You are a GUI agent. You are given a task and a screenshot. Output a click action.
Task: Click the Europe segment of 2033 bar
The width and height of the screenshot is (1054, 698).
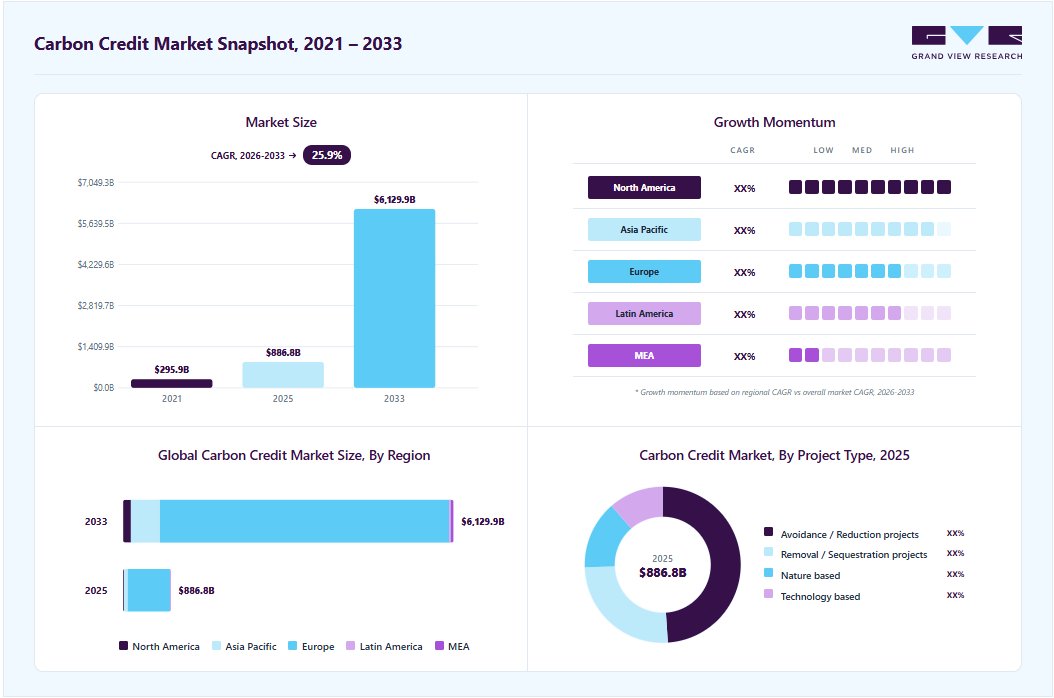(305, 521)
